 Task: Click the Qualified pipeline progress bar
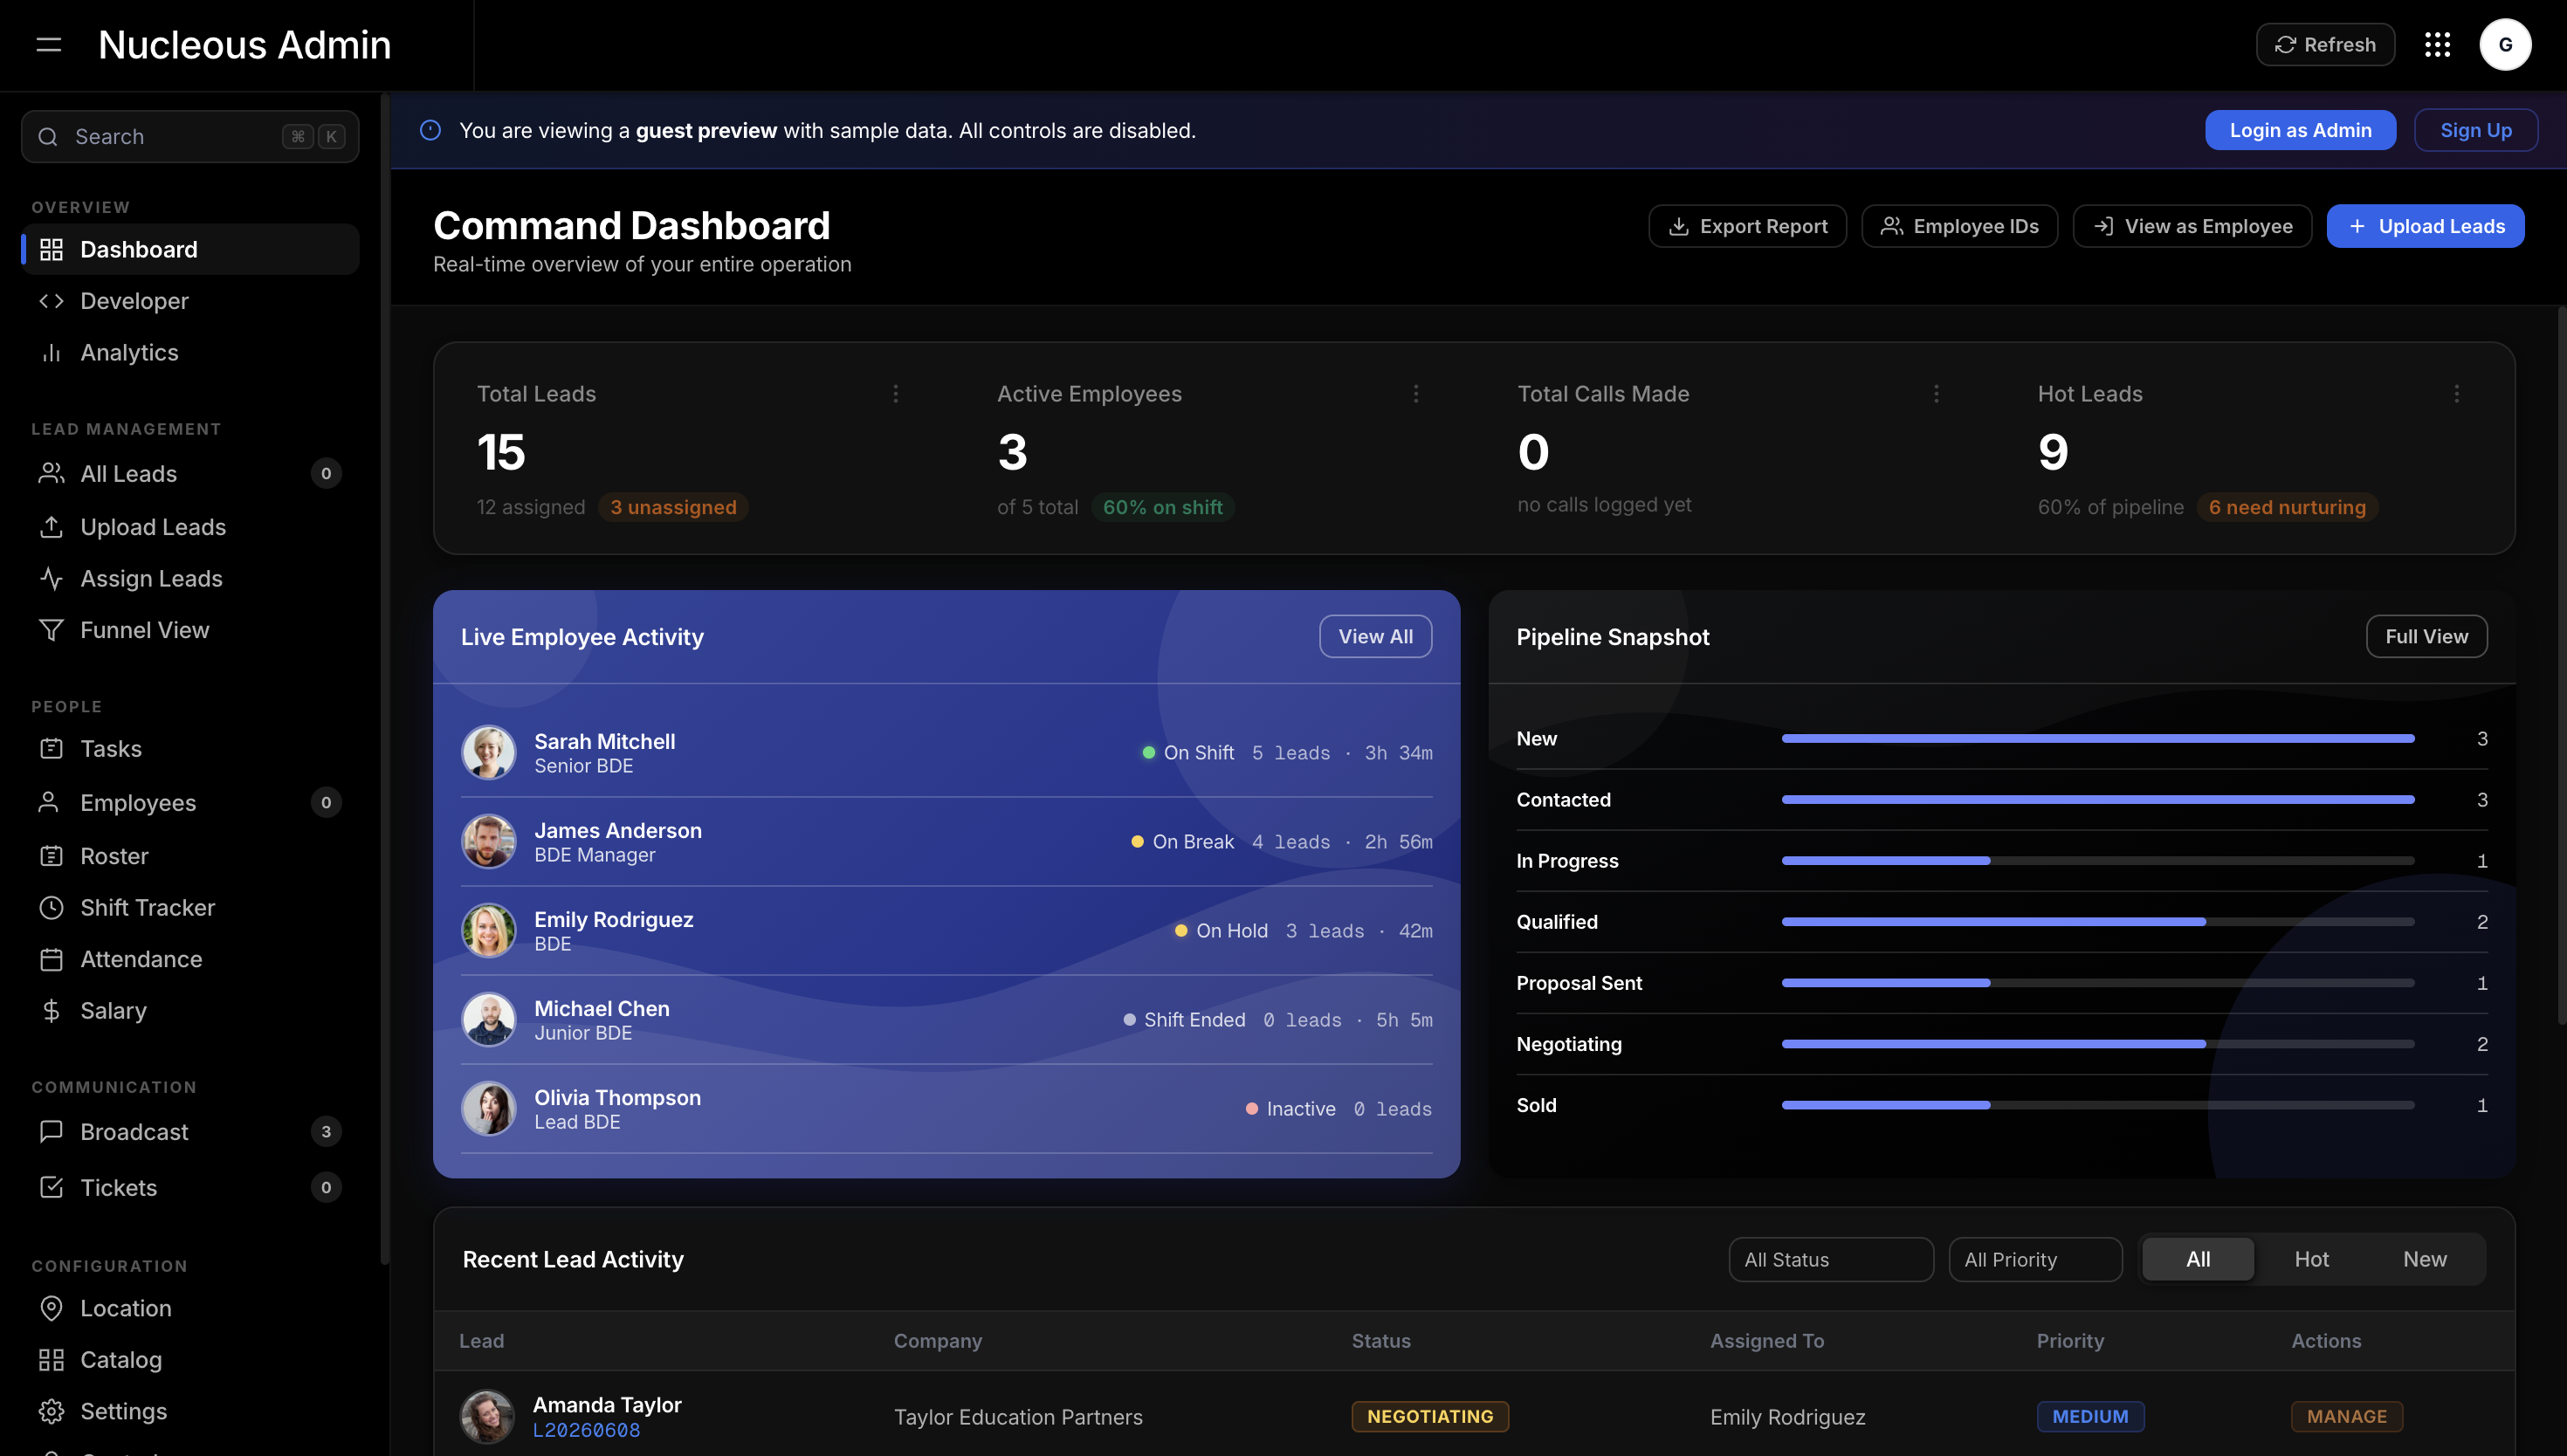2097,922
